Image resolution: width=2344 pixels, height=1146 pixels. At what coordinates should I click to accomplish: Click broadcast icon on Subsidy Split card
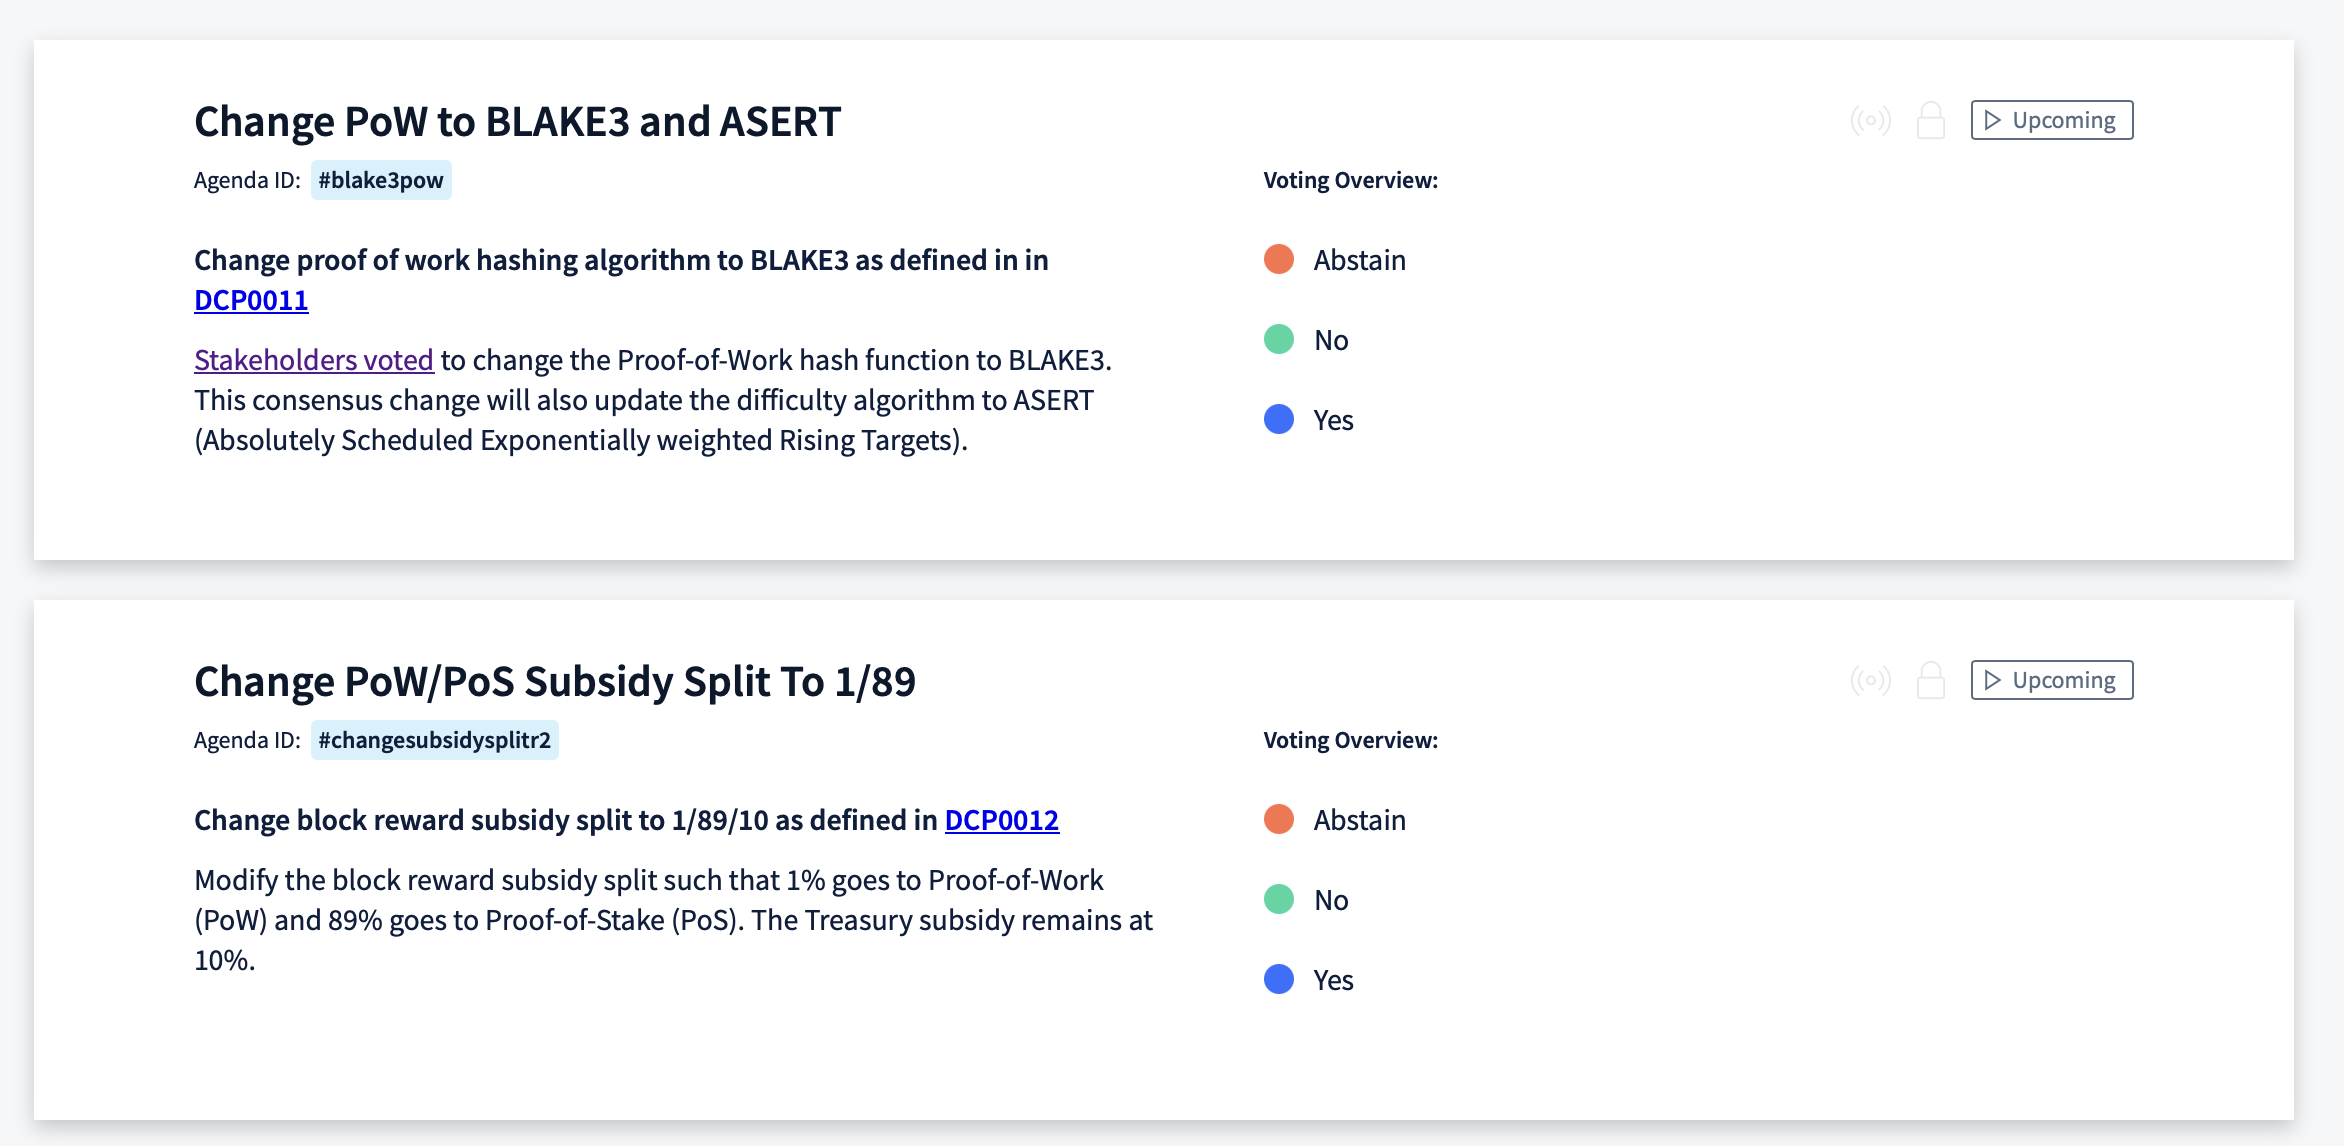[1870, 680]
